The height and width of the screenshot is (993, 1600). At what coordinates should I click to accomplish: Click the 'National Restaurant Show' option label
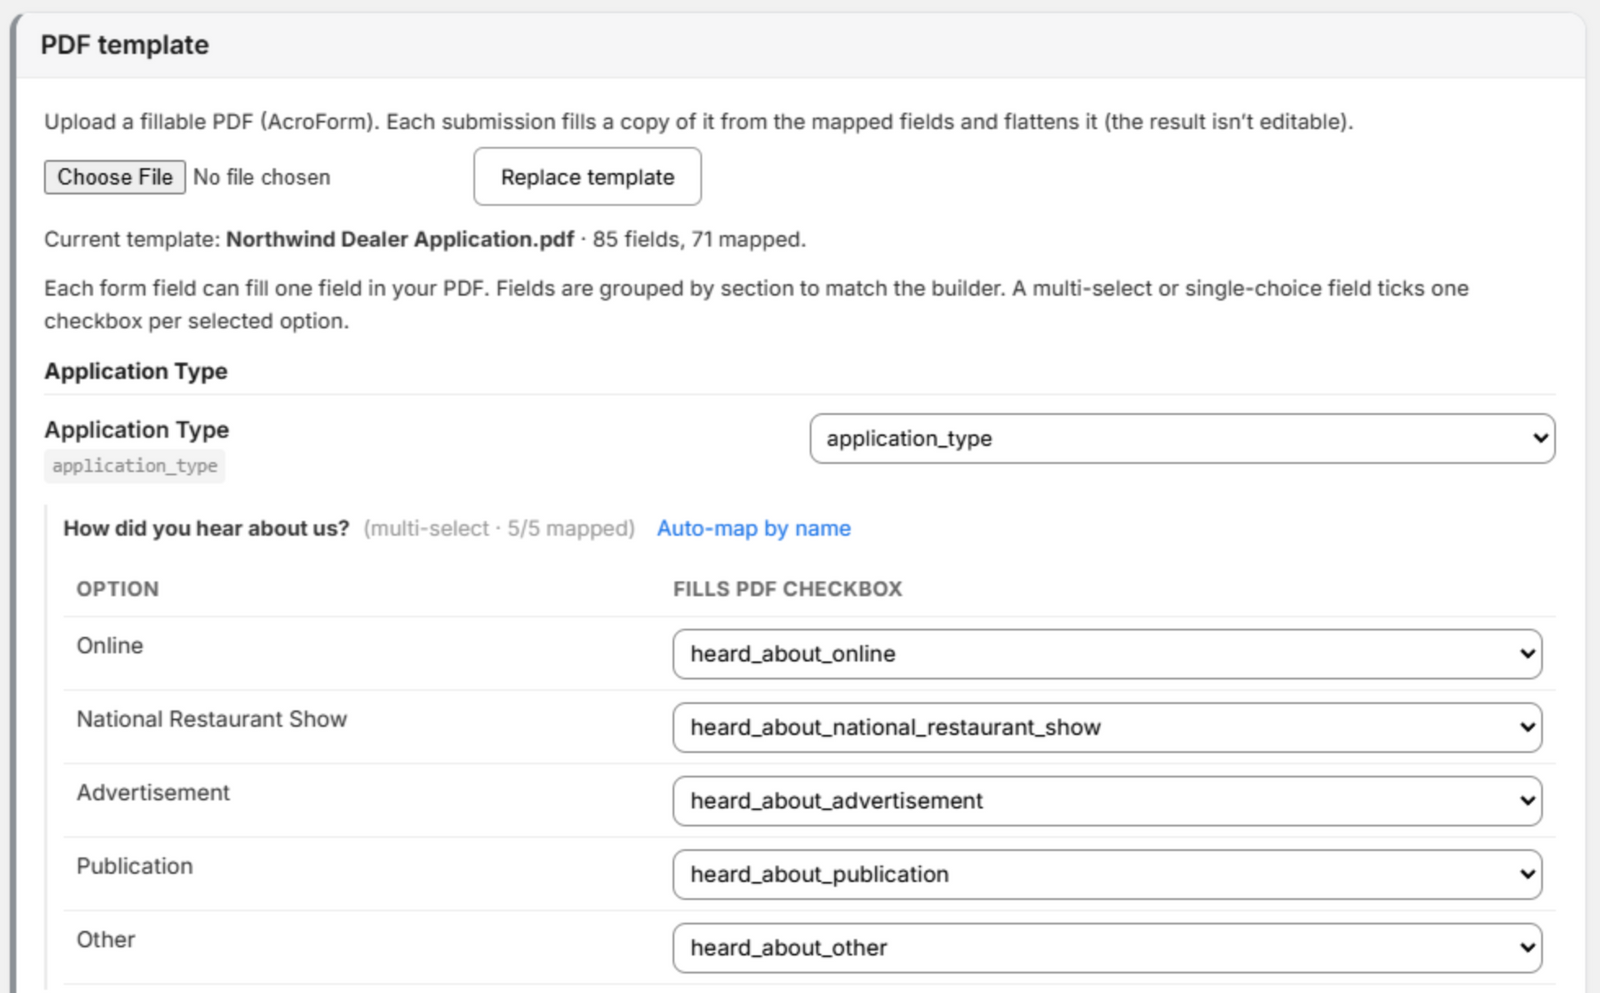click(x=212, y=719)
